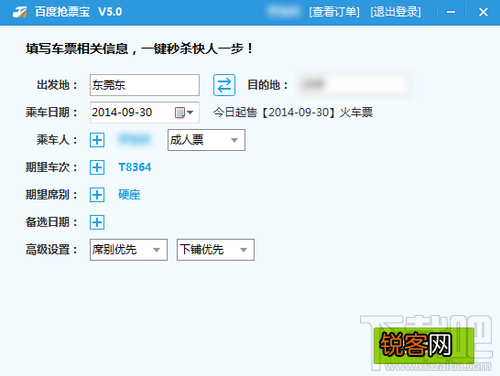Add a passenger with the plus icon
500x376 pixels.
(97, 140)
